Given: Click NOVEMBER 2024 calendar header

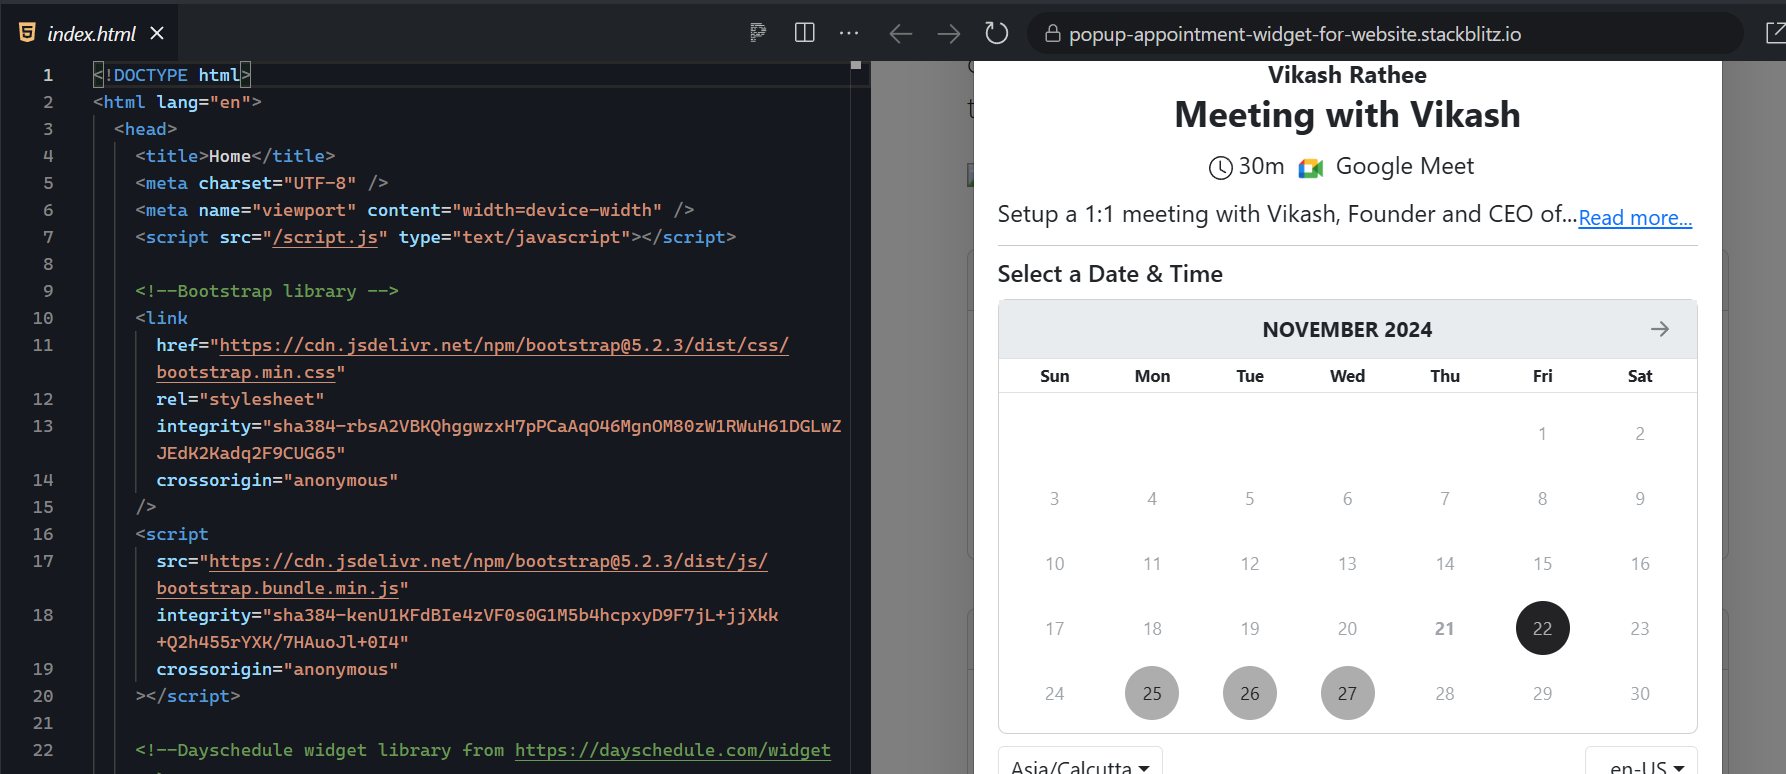Looking at the screenshot, I should pyautogui.click(x=1347, y=330).
